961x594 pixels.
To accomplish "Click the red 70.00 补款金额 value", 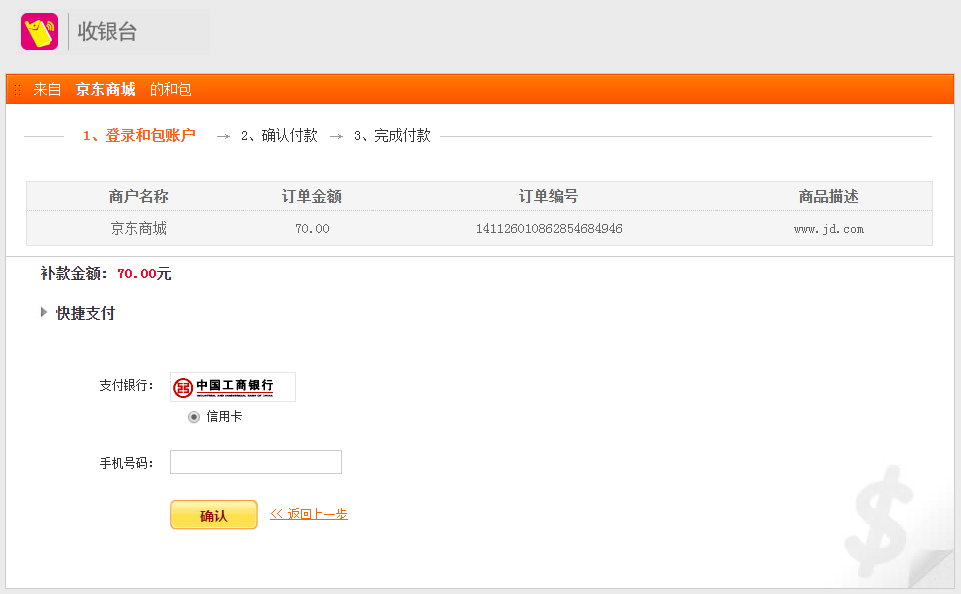I will pyautogui.click(x=137, y=274).
